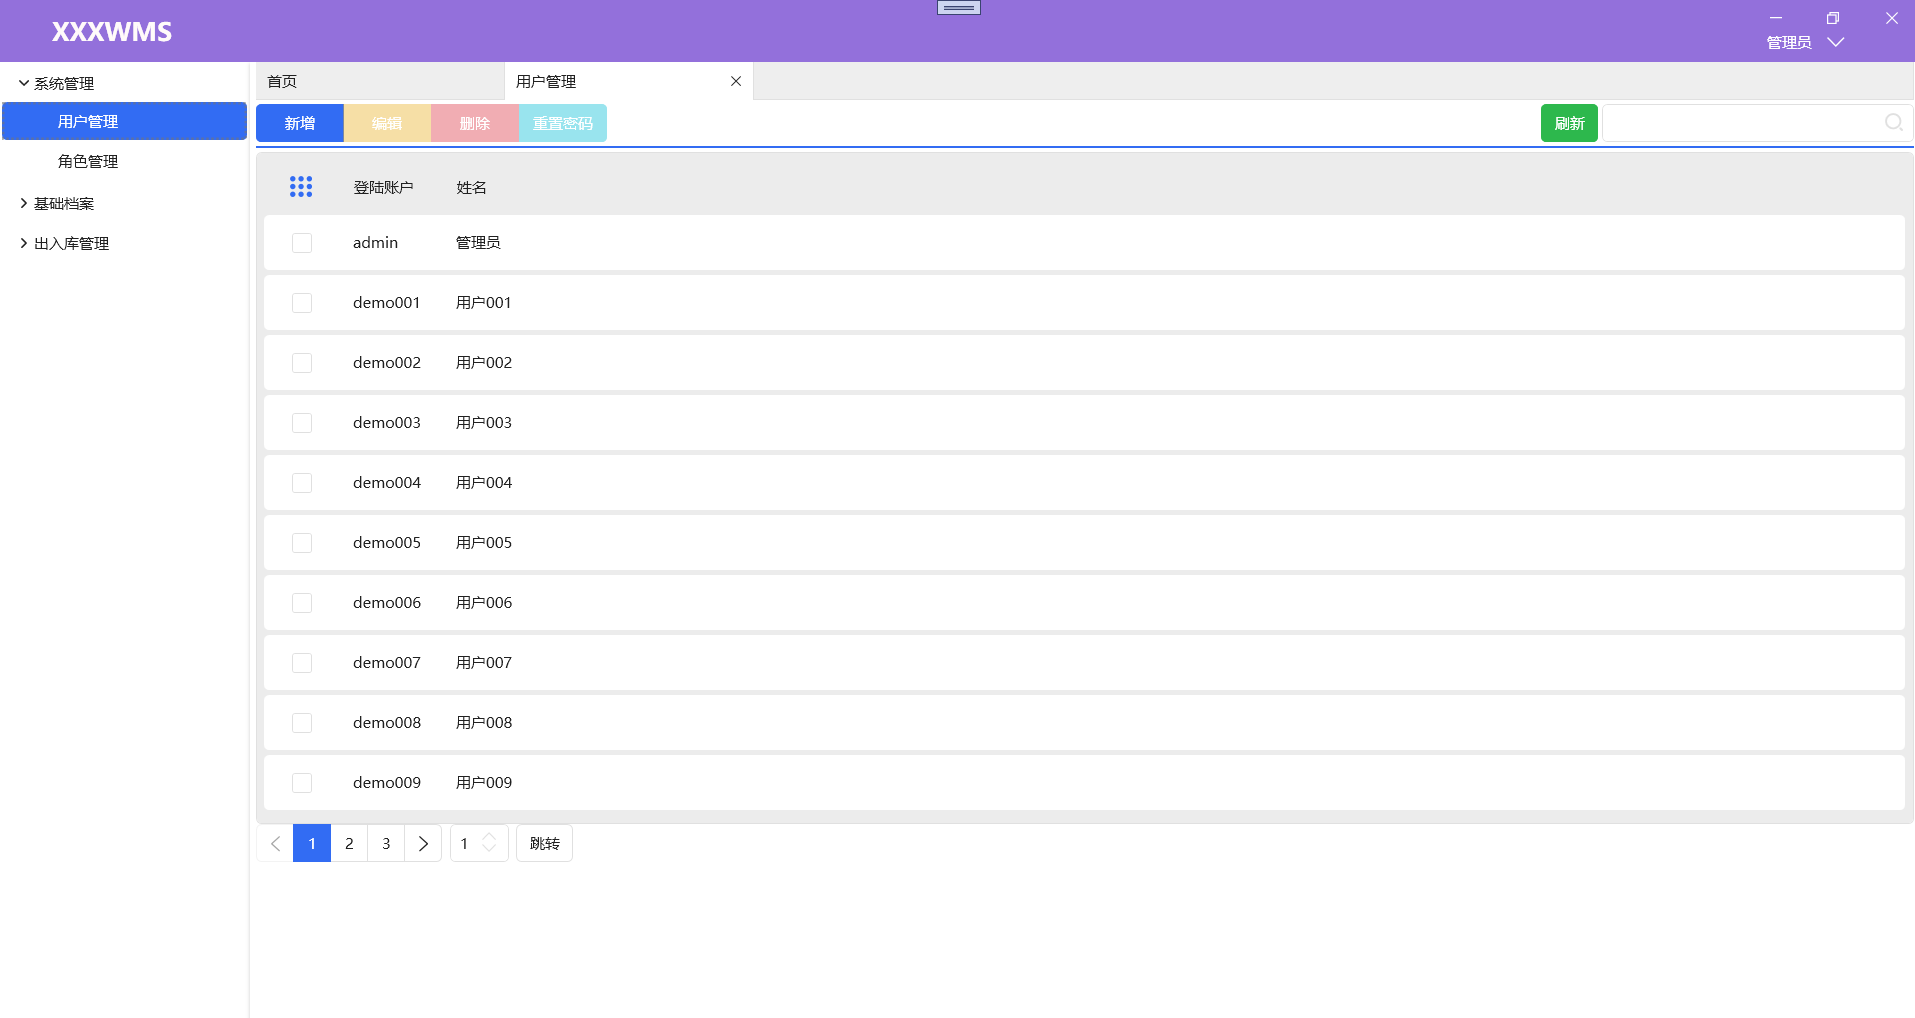The height and width of the screenshot is (1018, 1915).
Task: Restore the window size
Action: 1833,18
